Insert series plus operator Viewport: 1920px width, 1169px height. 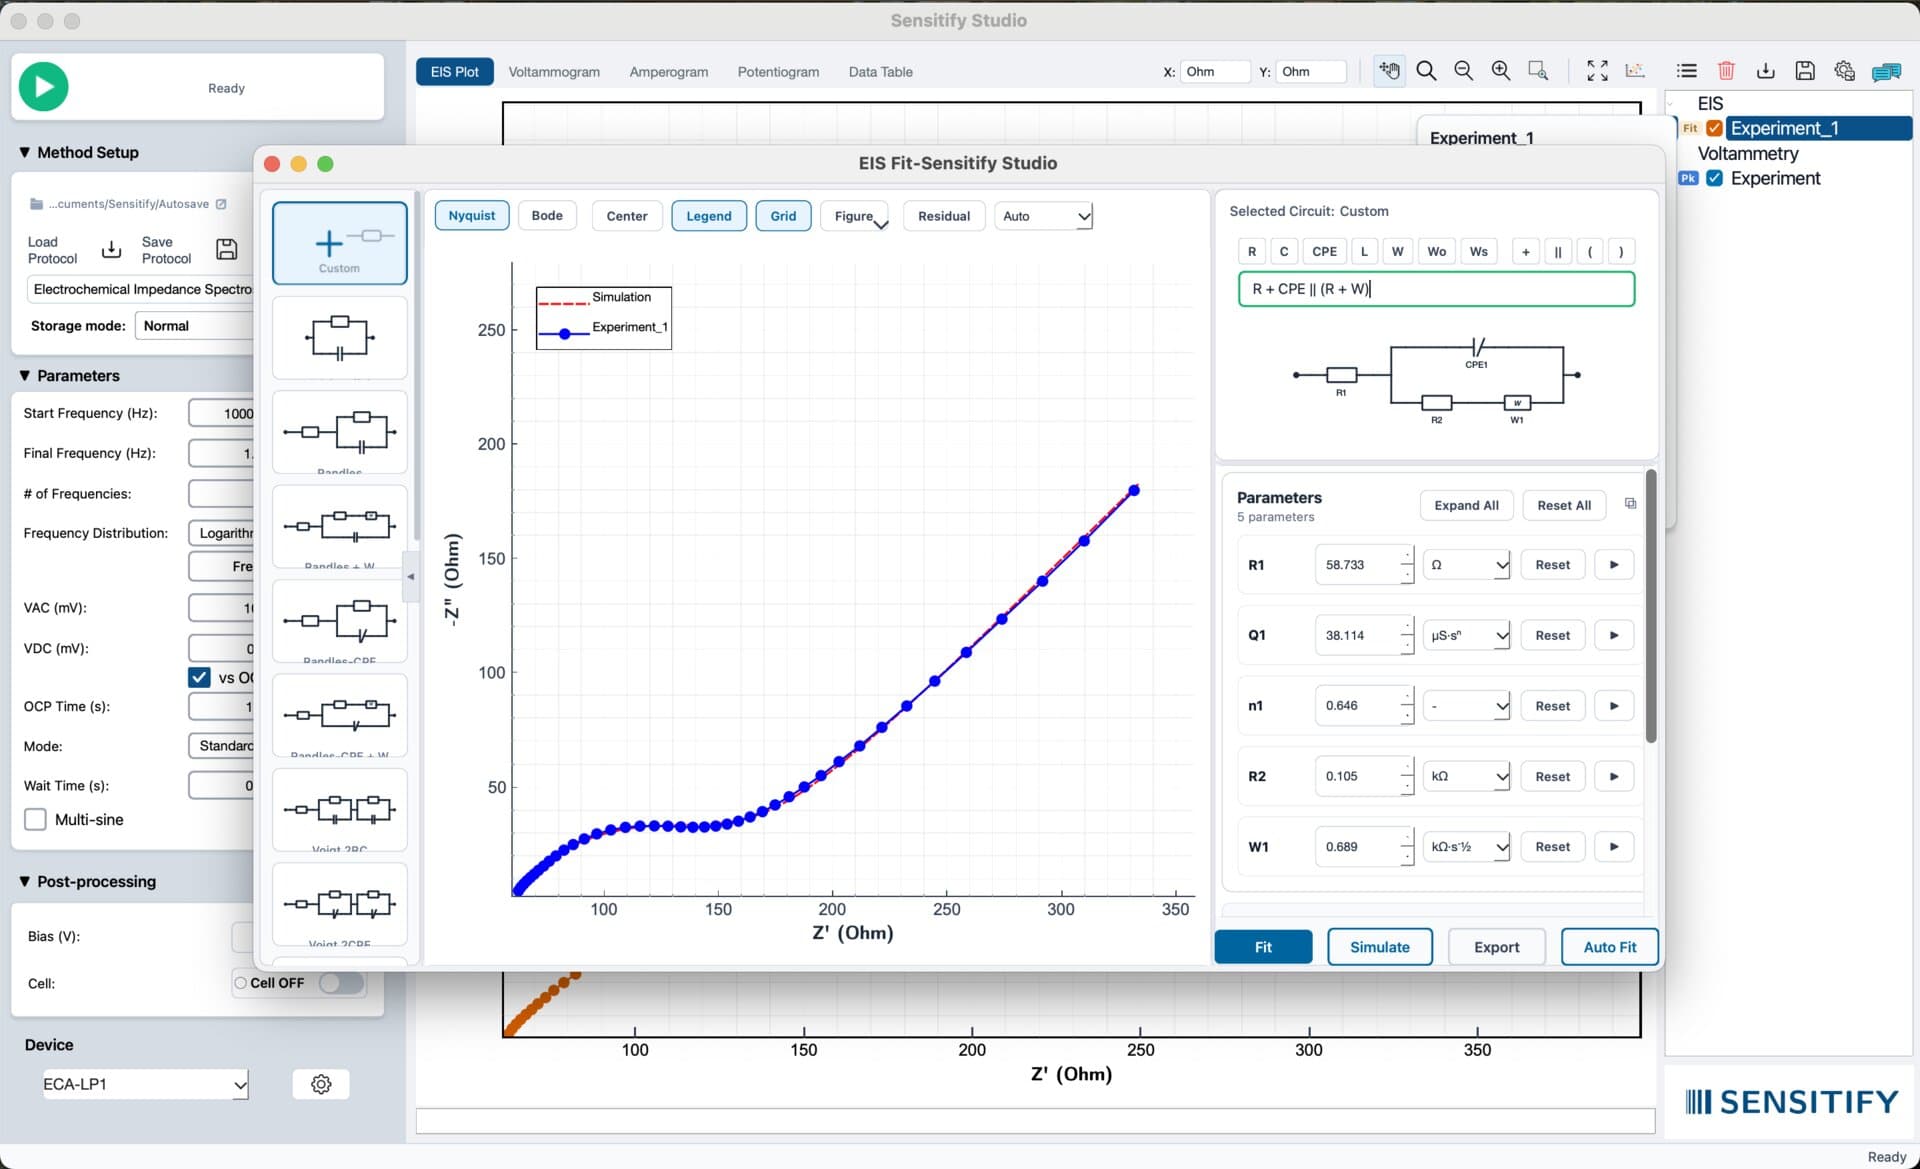tap(1525, 252)
